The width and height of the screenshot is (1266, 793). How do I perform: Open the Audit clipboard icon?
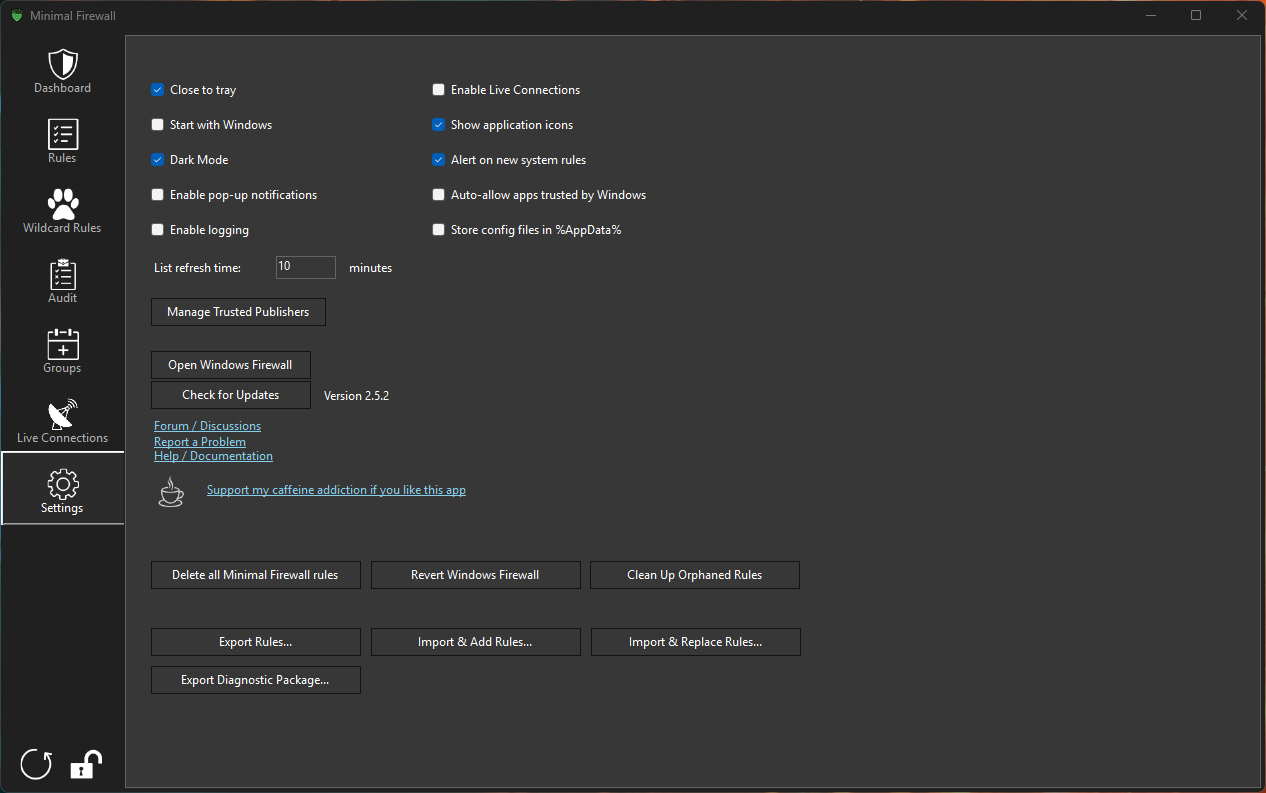coord(62,275)
